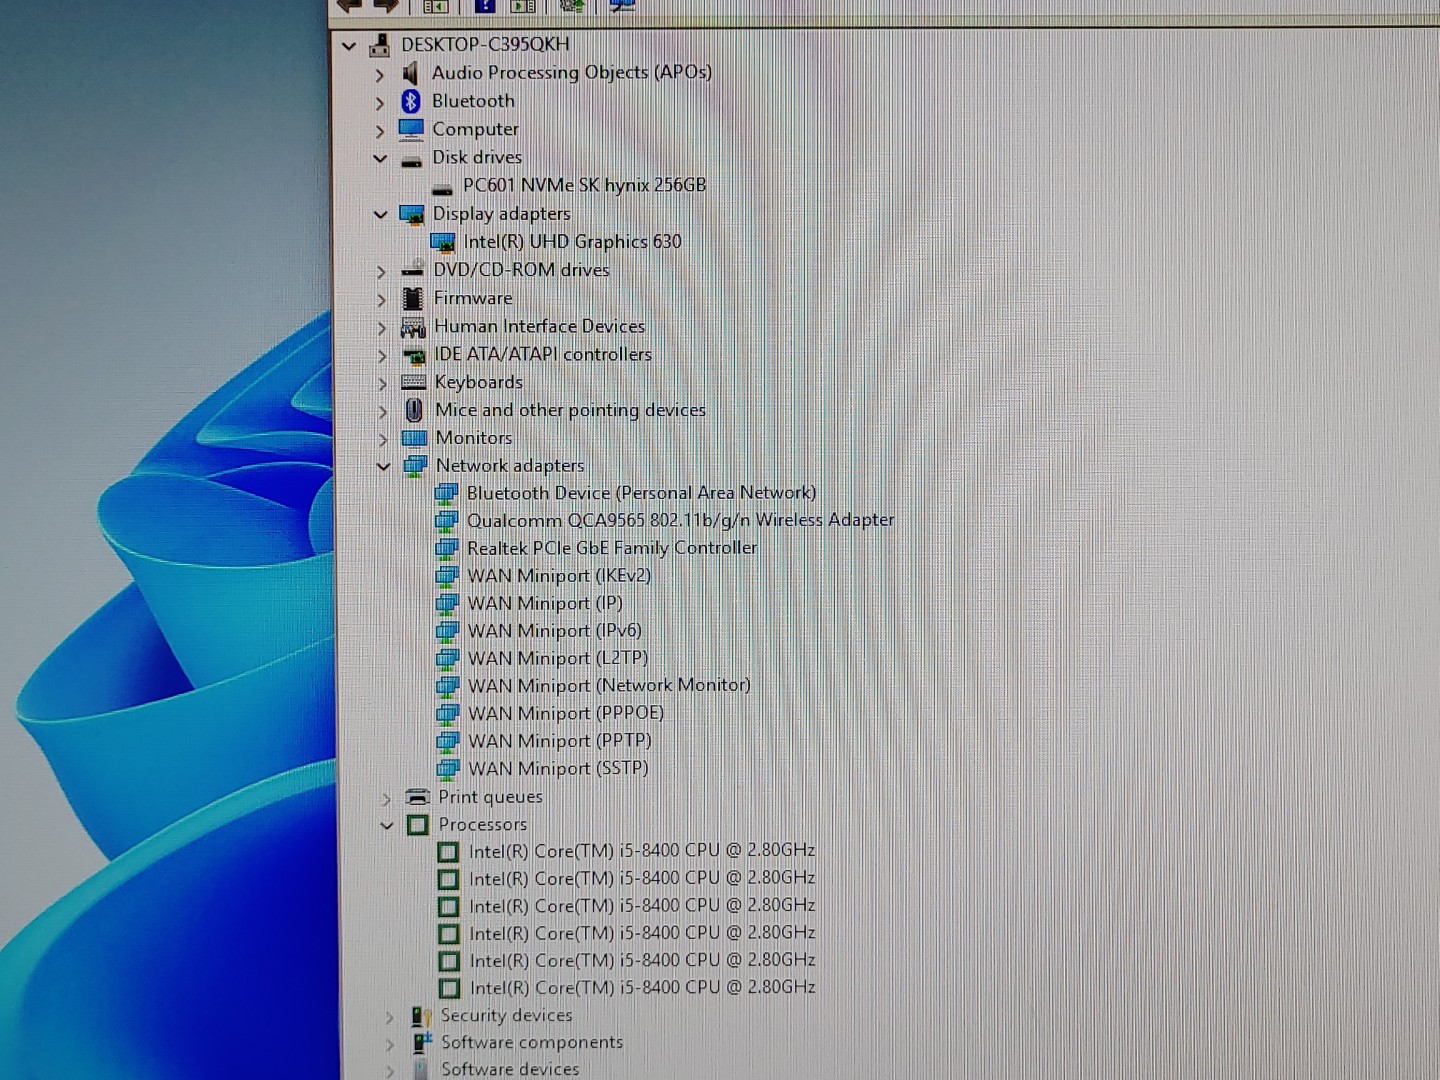Click the Show/Hide Console Tree toolbar icon

click(435, 6)
